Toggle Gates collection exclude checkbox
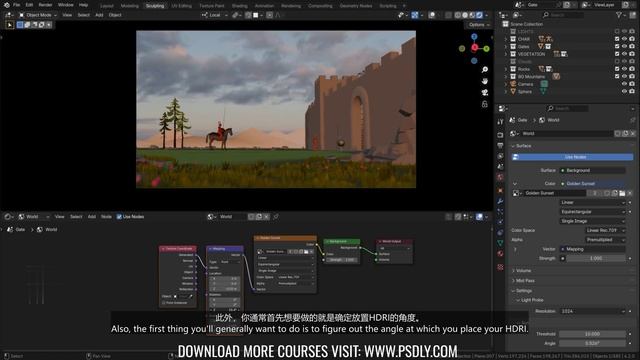Screen dimensions: 640x360 tap(617, 47)
